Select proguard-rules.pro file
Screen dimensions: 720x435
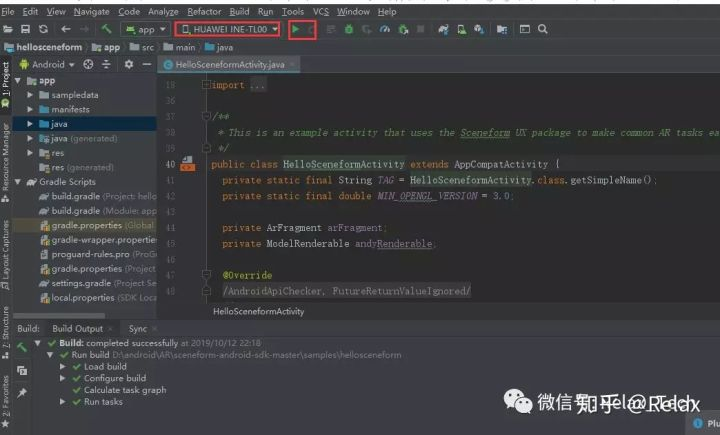pyautogui.click(x=98, y=254)
